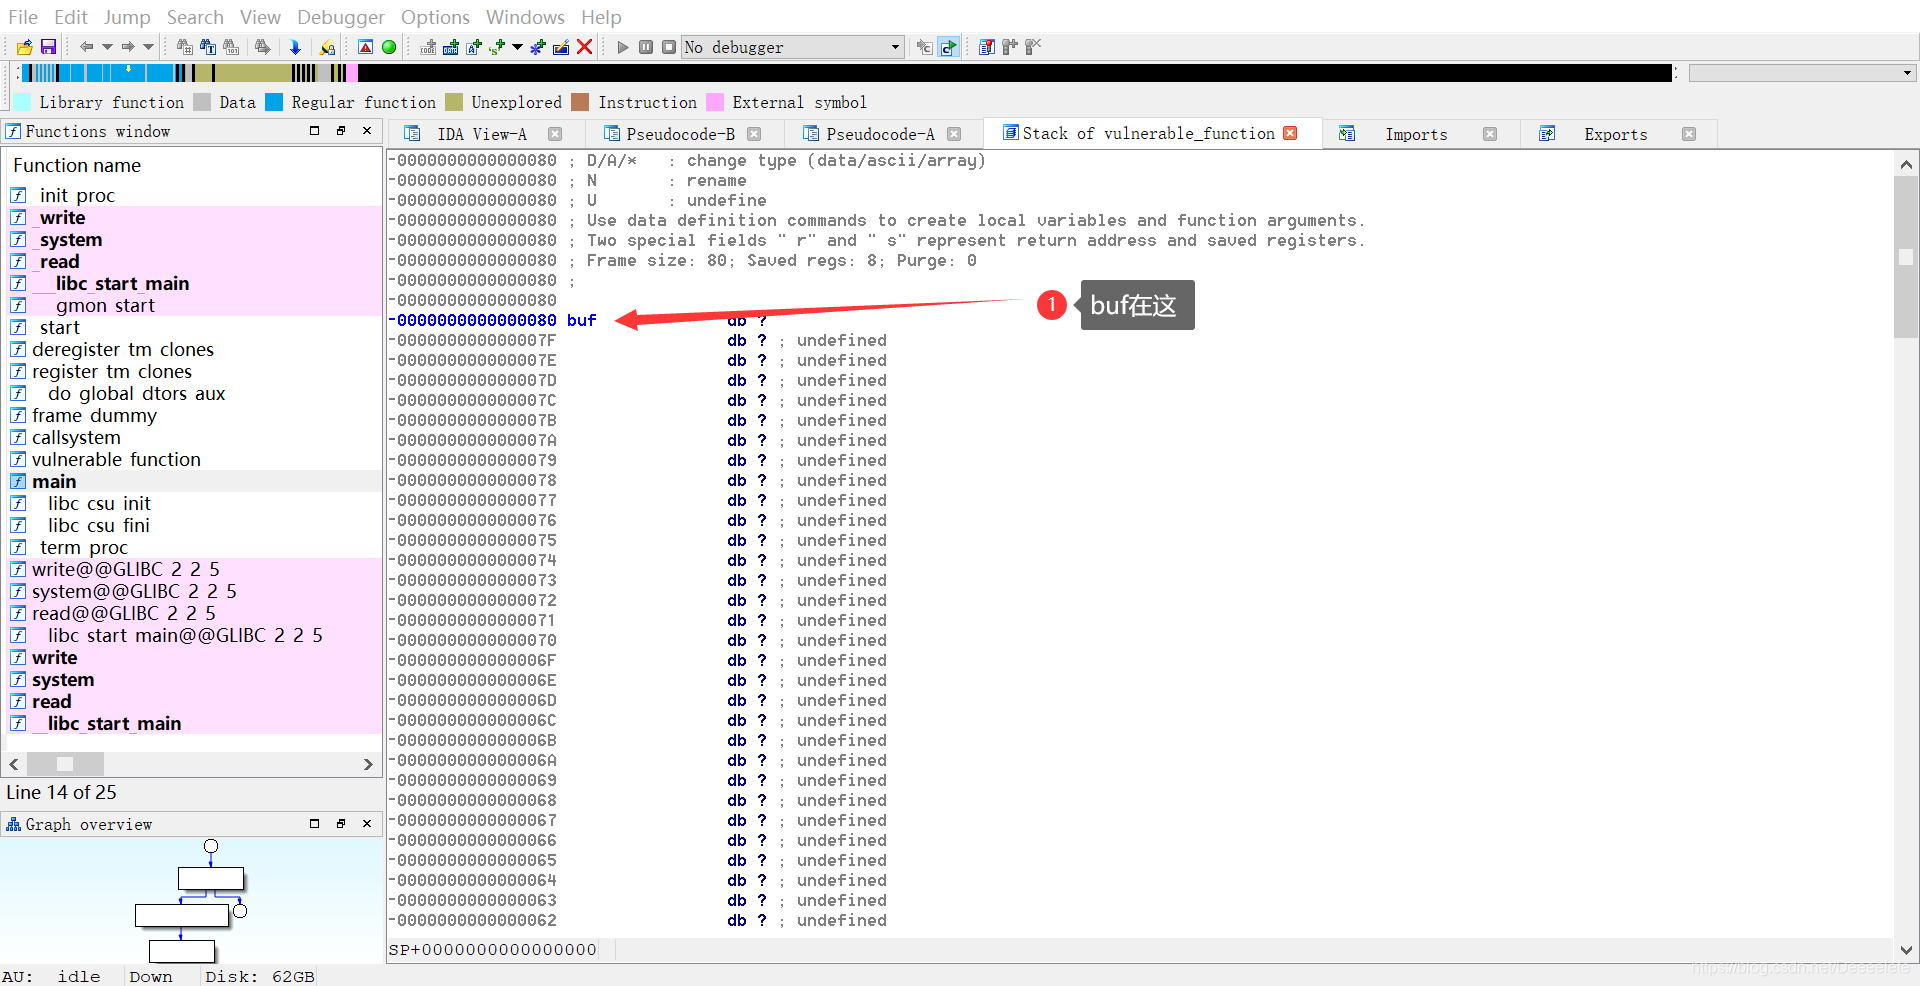1920x986 pixels.
Task: Switch to the Exports tab
Action: click(1616, 134)
